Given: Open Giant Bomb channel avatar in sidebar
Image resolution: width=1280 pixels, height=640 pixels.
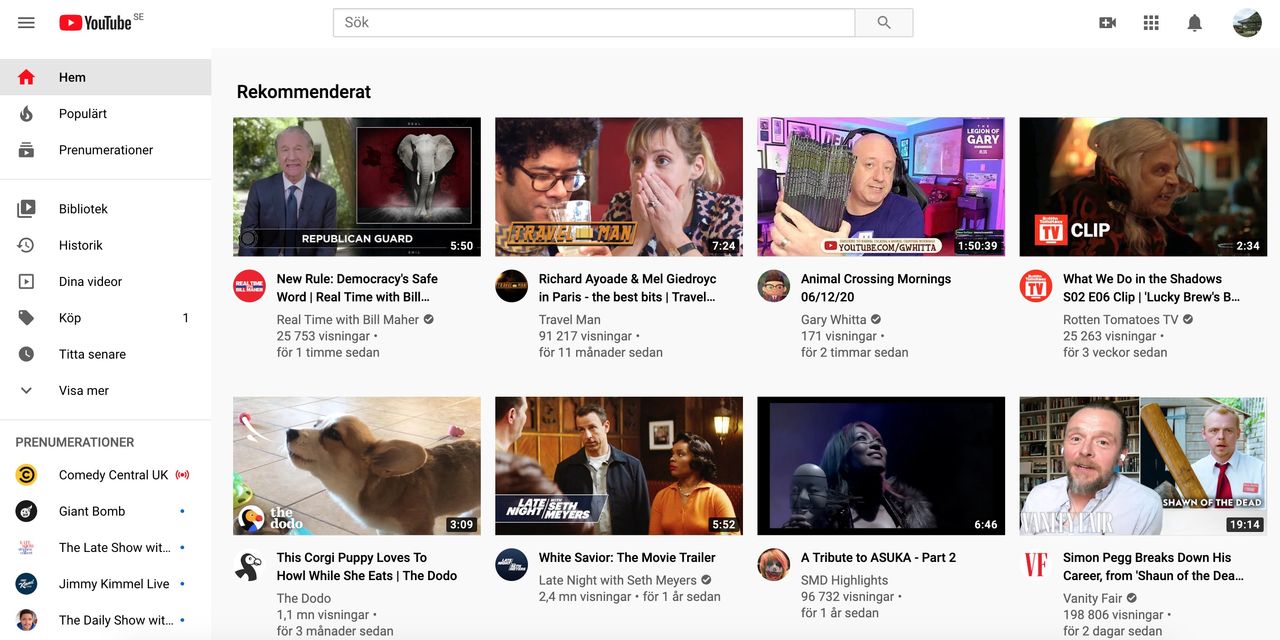Looking at the screenshot, I should [26, 511].
